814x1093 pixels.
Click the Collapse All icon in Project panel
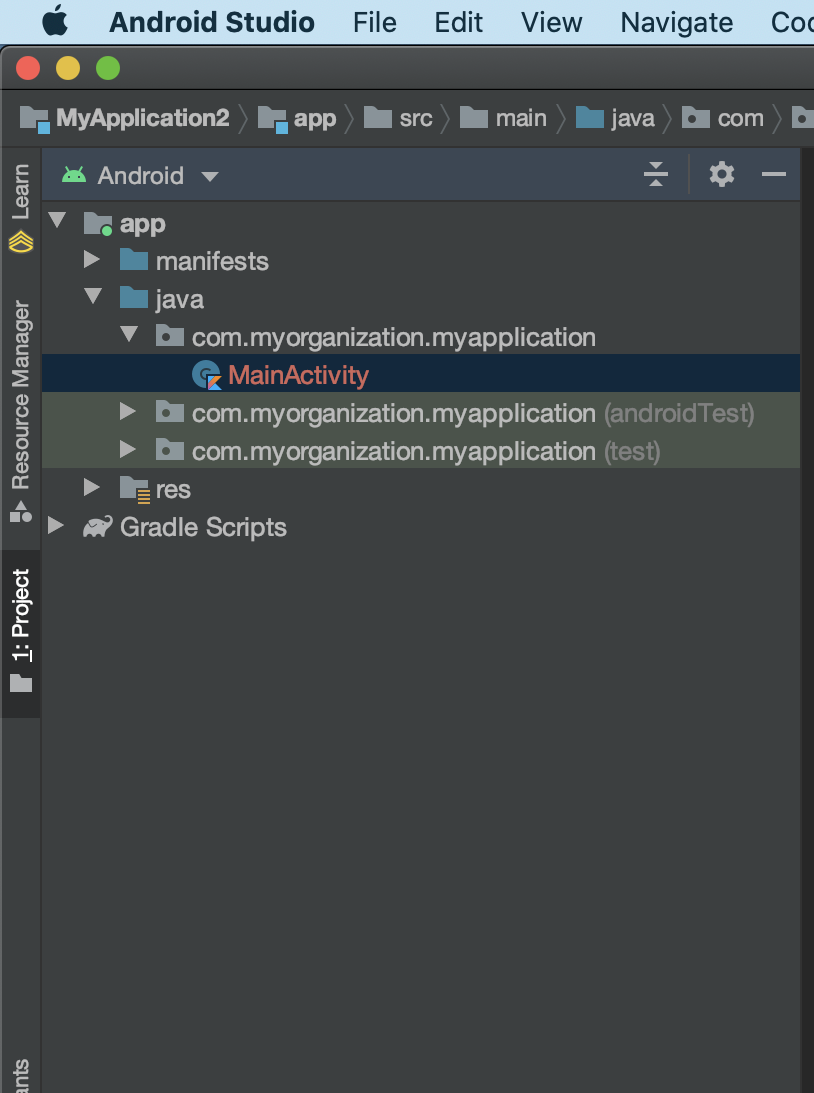click(655, 175)
